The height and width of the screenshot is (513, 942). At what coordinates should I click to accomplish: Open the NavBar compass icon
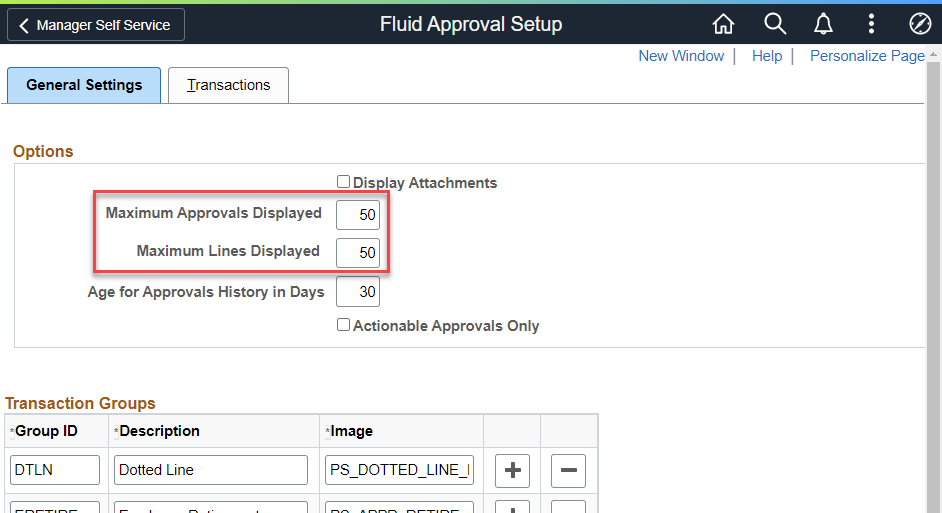coord(920,24)
